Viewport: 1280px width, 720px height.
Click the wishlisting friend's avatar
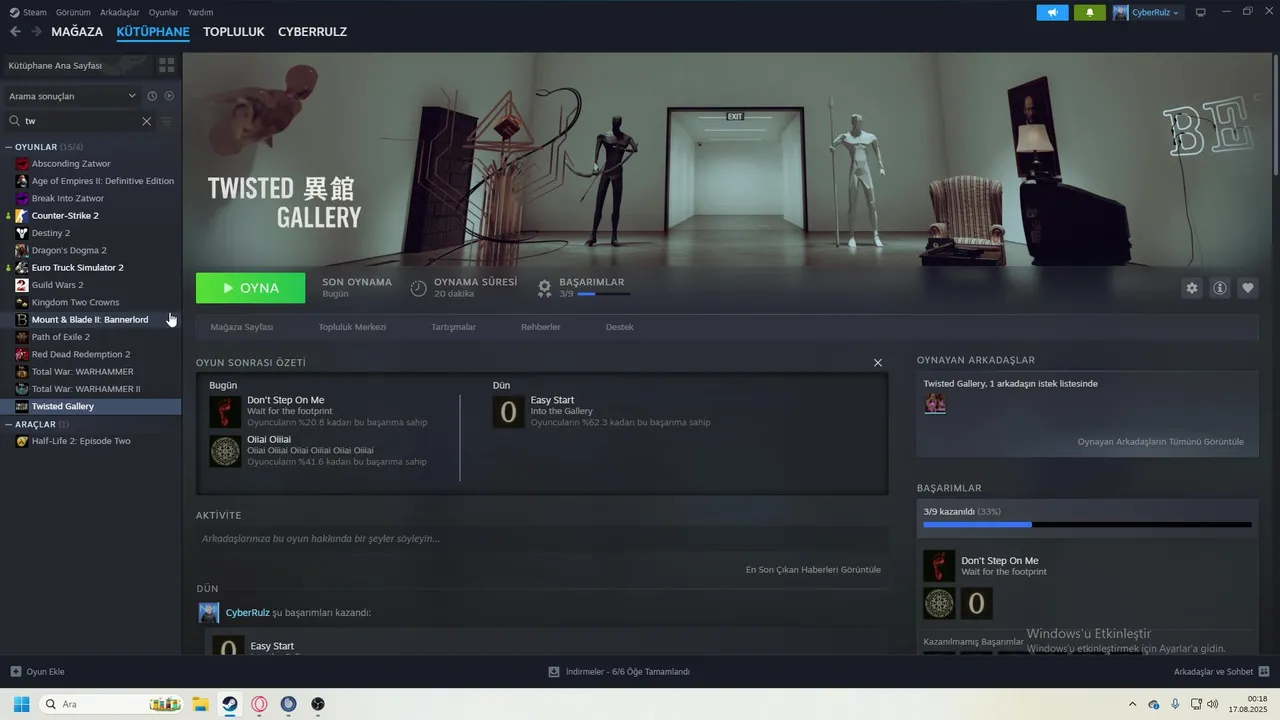[935, 403]
